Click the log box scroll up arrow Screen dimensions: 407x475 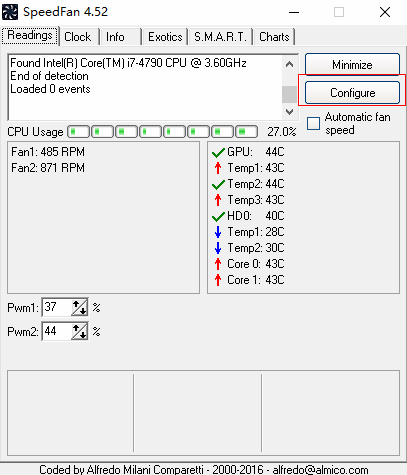click(x=289, y=64)
